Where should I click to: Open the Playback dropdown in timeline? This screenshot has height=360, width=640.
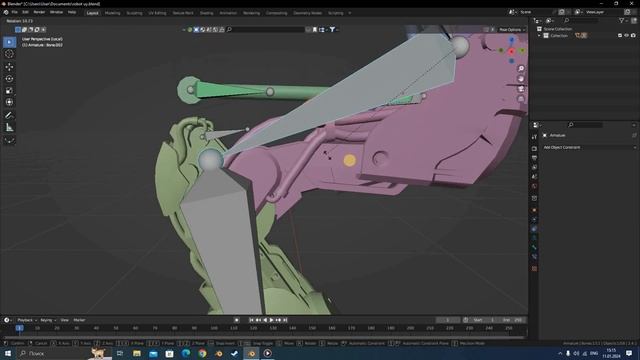click(27, 320)
